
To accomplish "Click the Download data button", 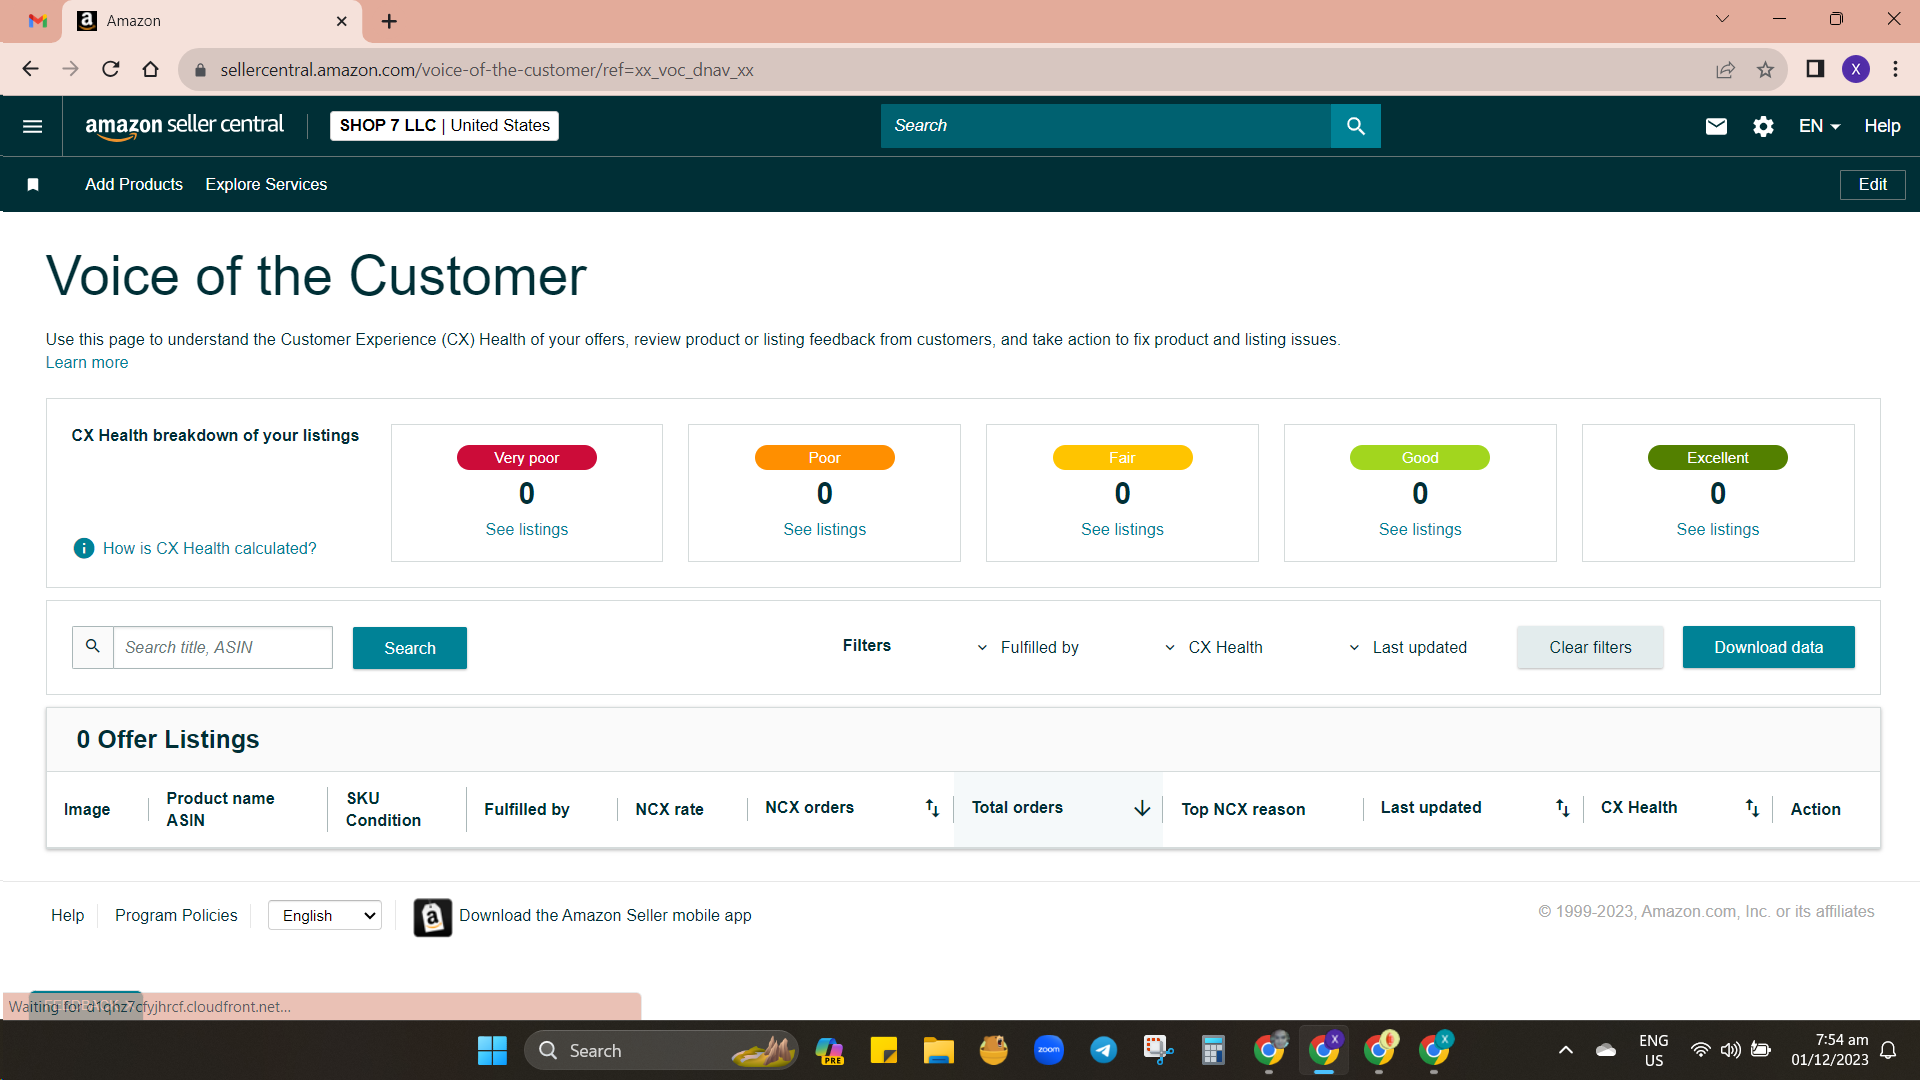I will (1768, 647).
